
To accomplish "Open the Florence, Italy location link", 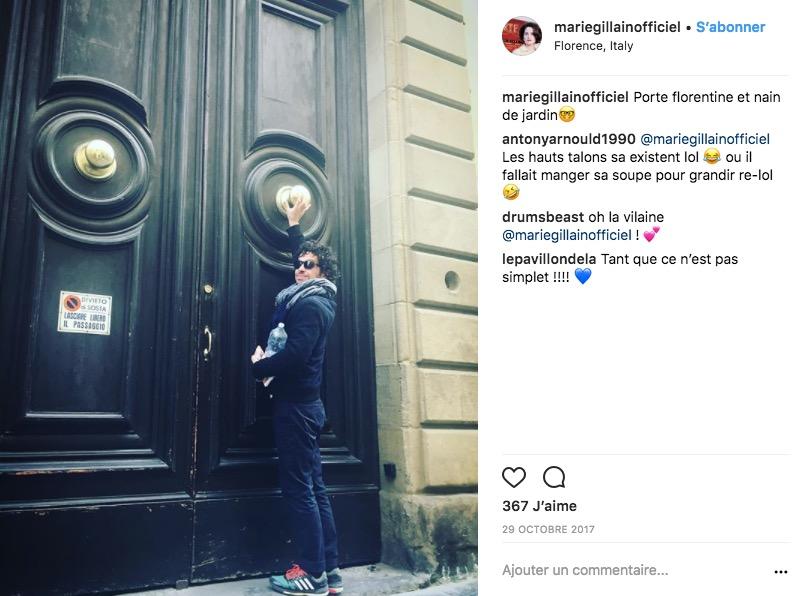I will tap(593, 46).
